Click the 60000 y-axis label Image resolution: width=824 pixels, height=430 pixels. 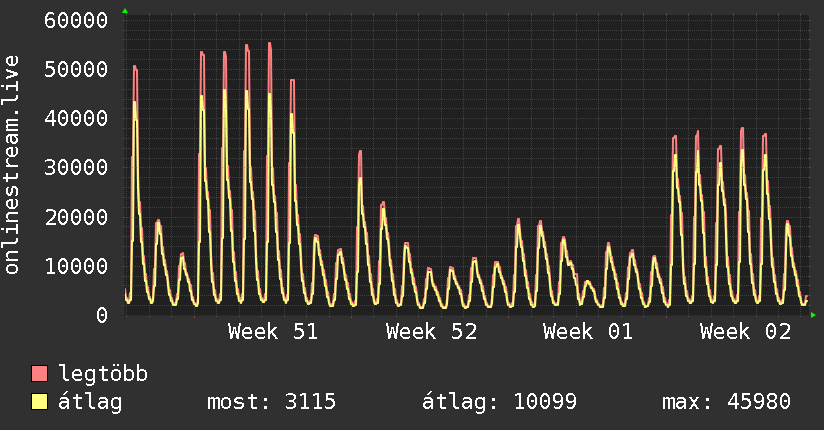[76, 21]
